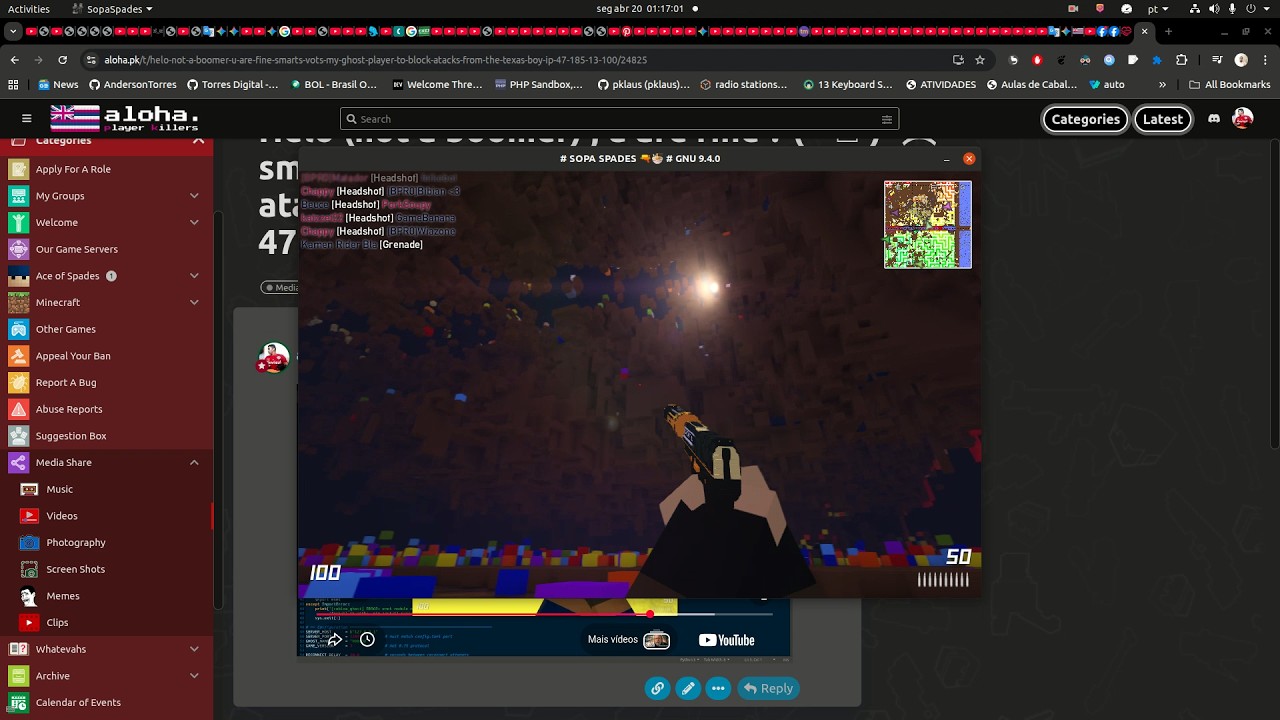Click the Discord icon in the forum header
The image size is (1280, 720).
pyautogui.click(x=1214, y=119)
